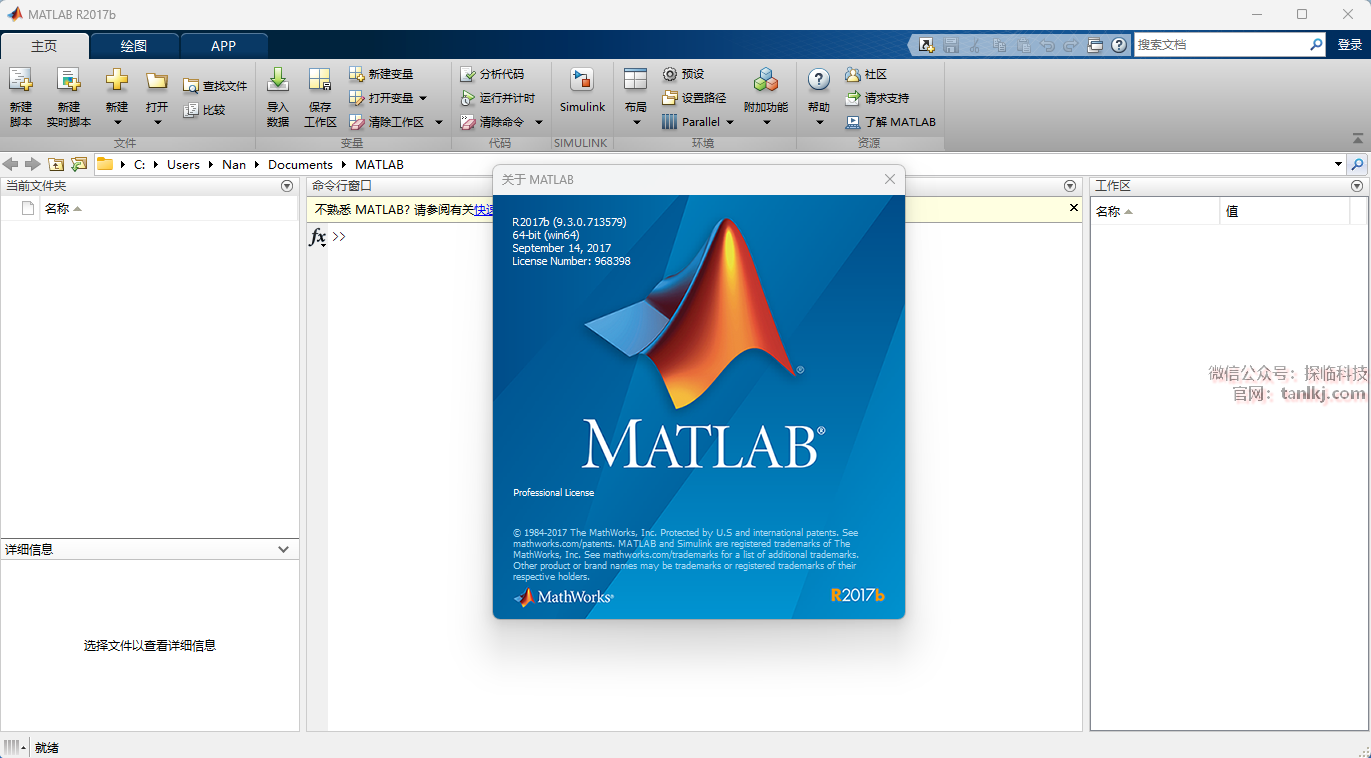The width and height of the screenshot is (1371, 758).
Task: Save the workspace with 保存工作区
Action: (320, 97)
